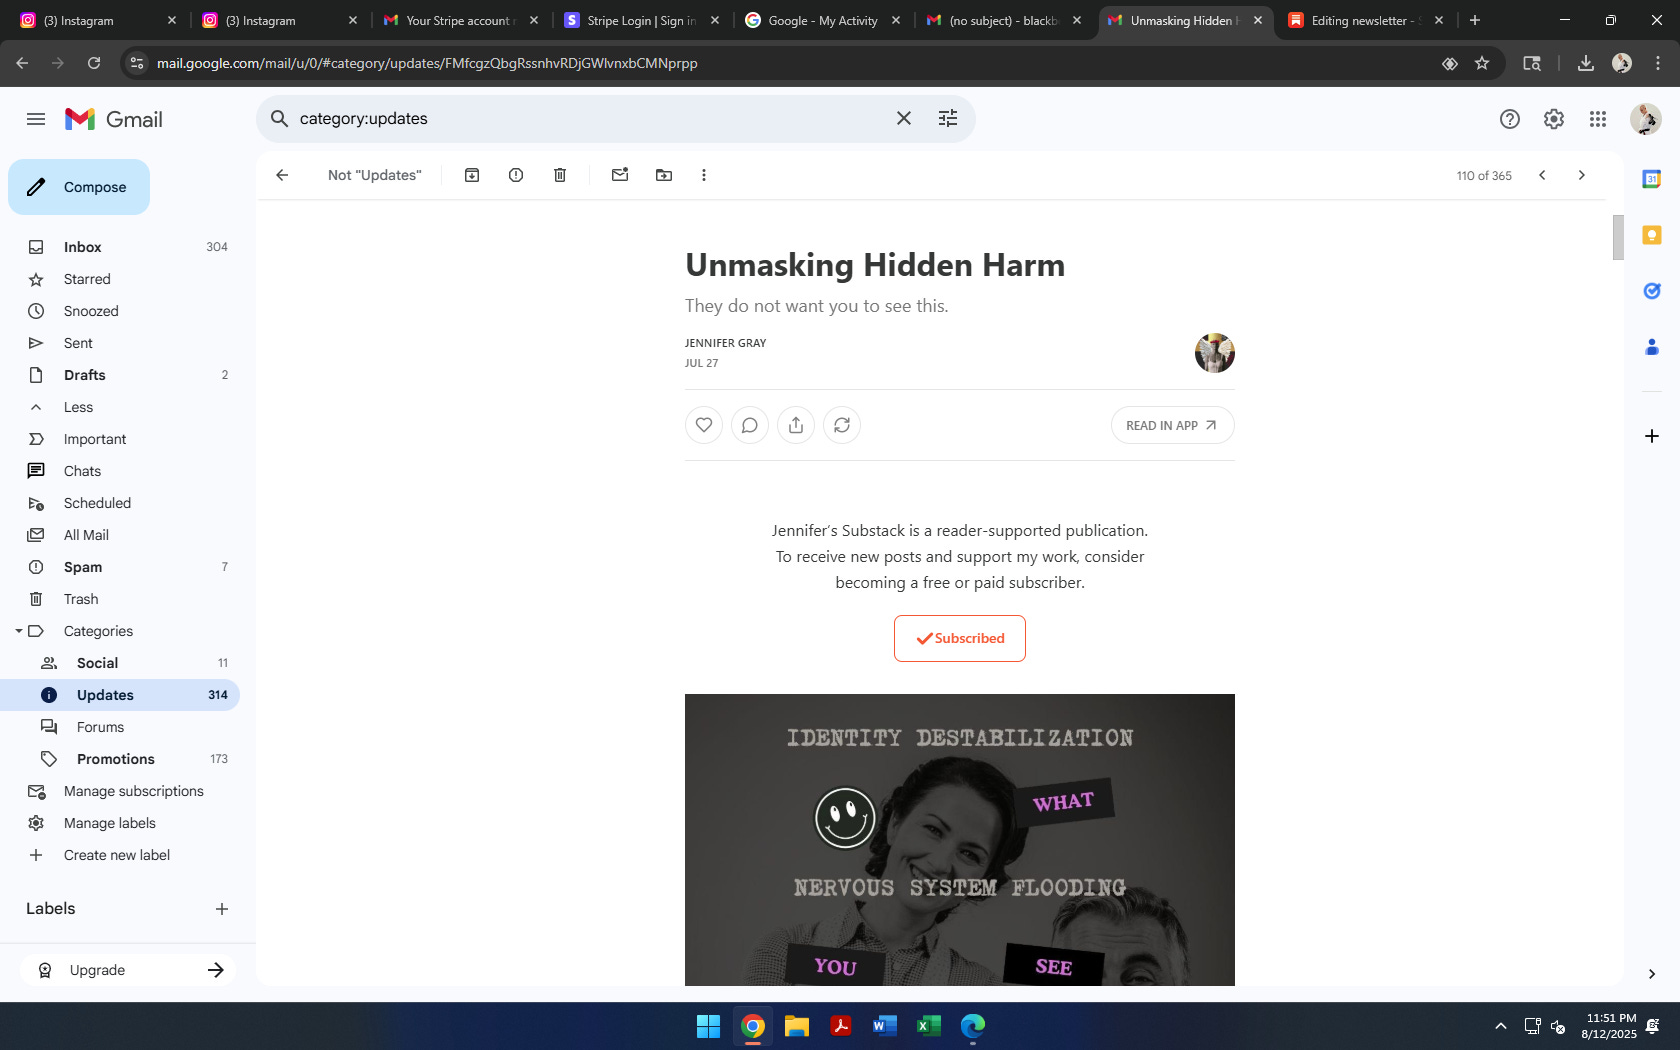Image resolution: width=1680 pixels, height=1050 pixels.
Task: Open the Trash folder
Action: point(120,599)
